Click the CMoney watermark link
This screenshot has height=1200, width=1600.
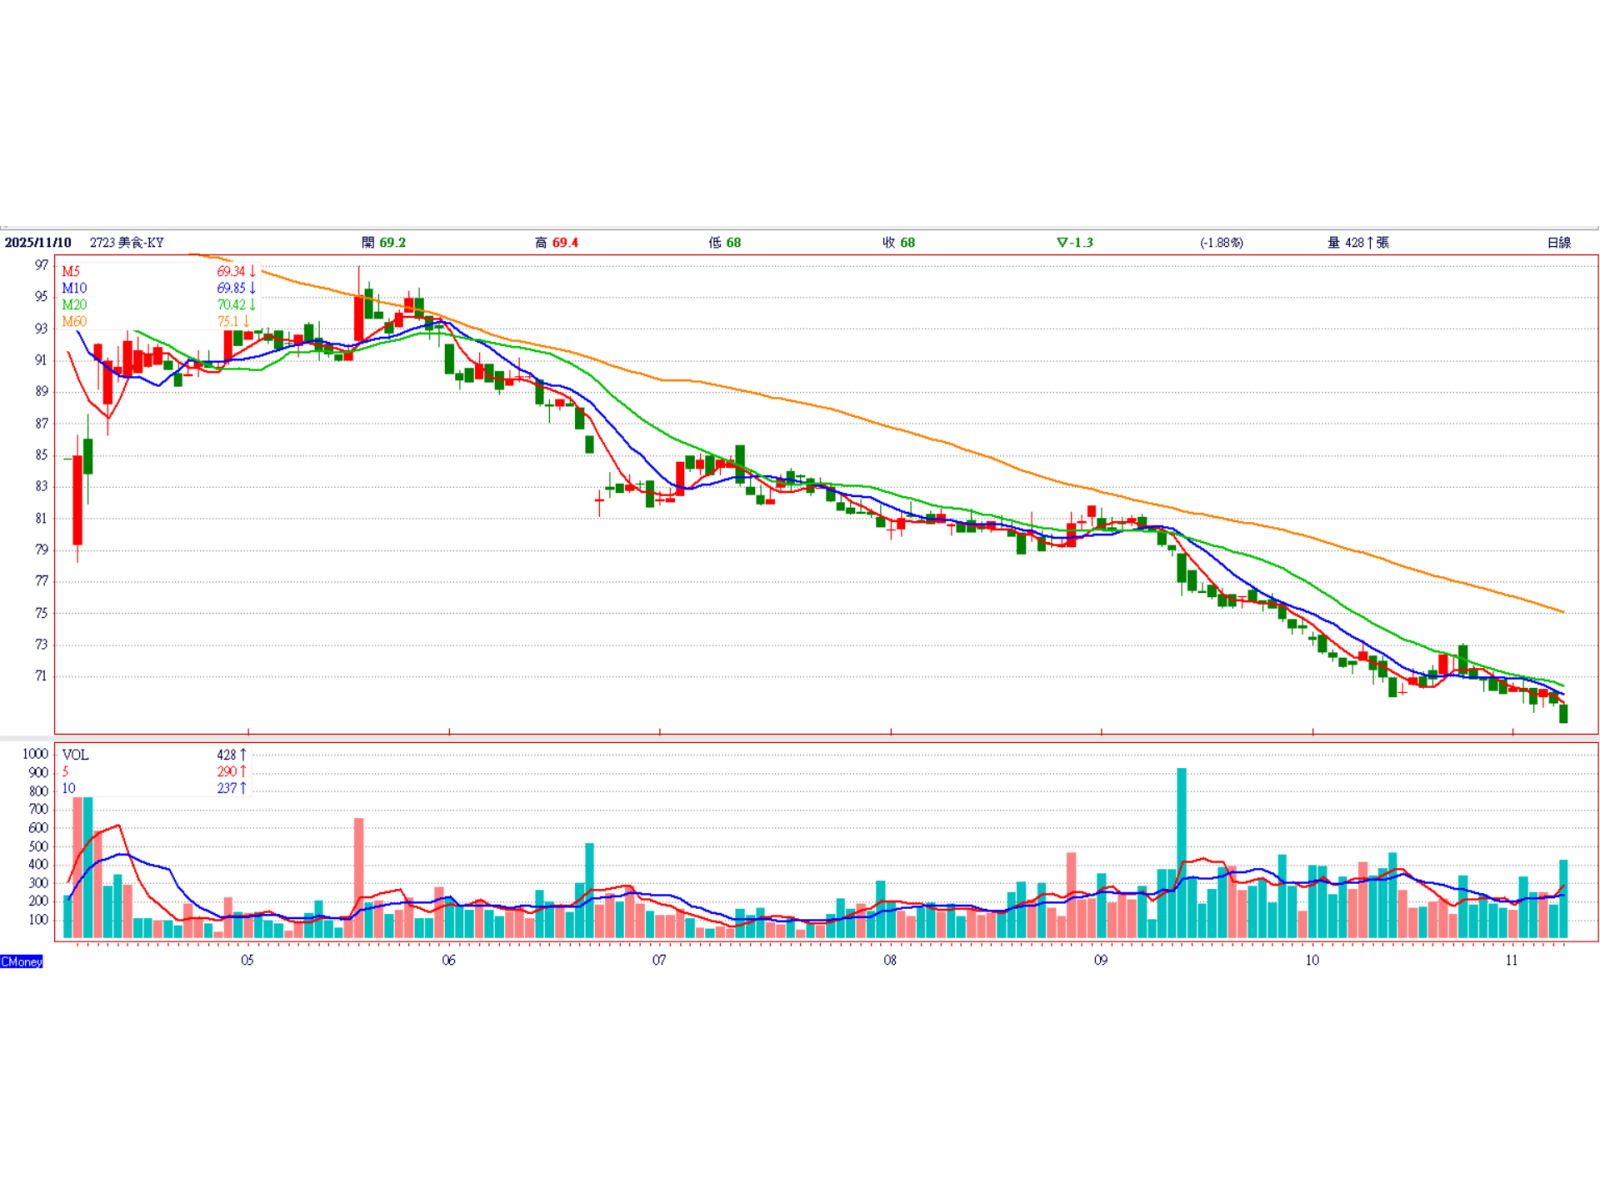tap(22, 962)
